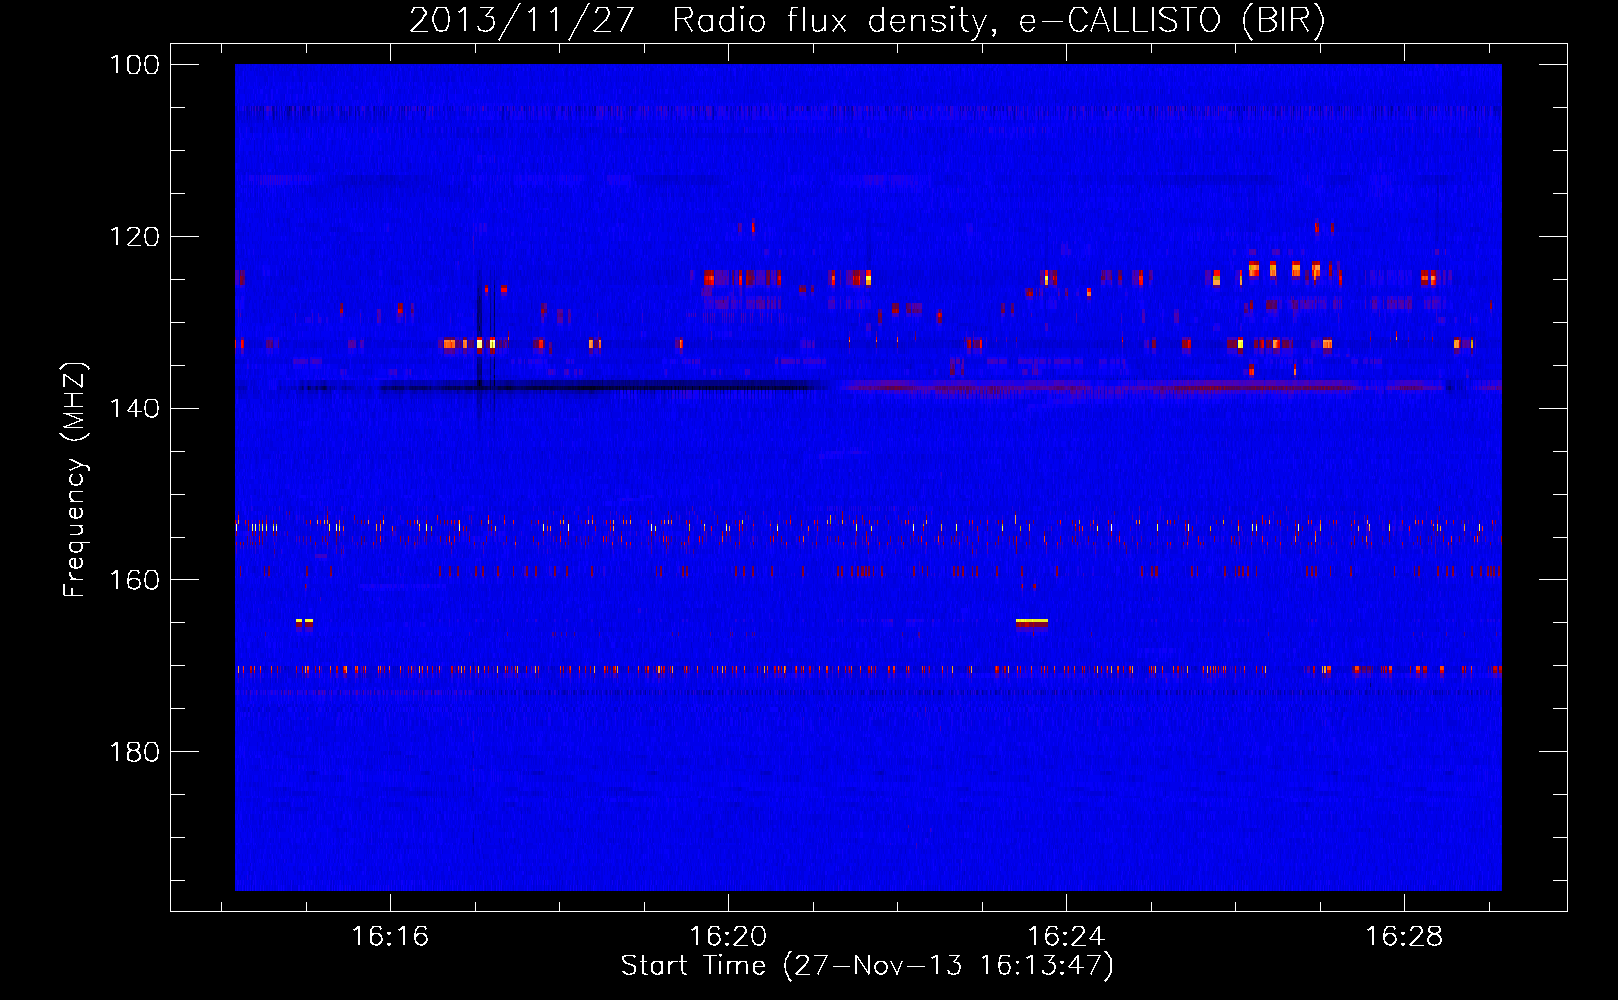Image resolution: width=1618 pixels, height=1000 pixels.
Task: Click the 160 frequency tick label
Action: [135, 580]
